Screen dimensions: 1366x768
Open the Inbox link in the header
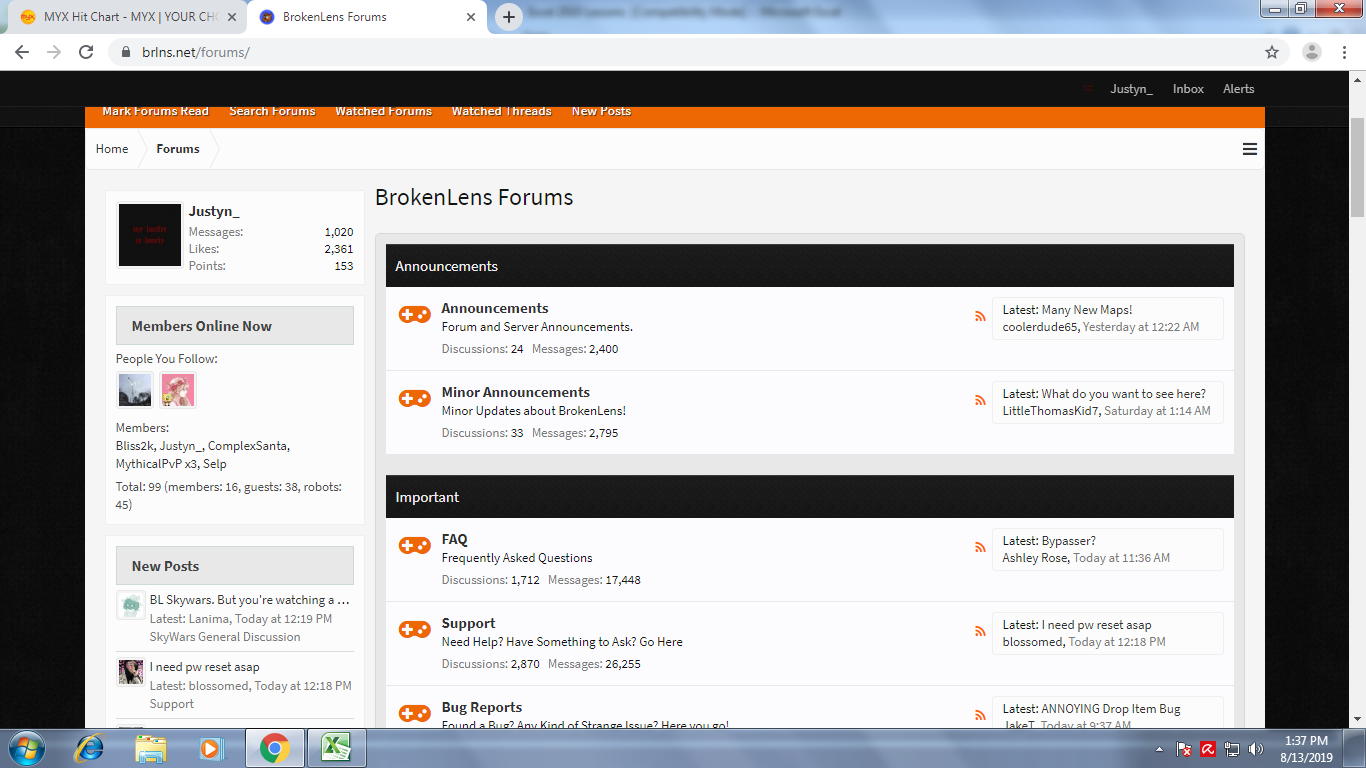click(x=1188, y=89)
